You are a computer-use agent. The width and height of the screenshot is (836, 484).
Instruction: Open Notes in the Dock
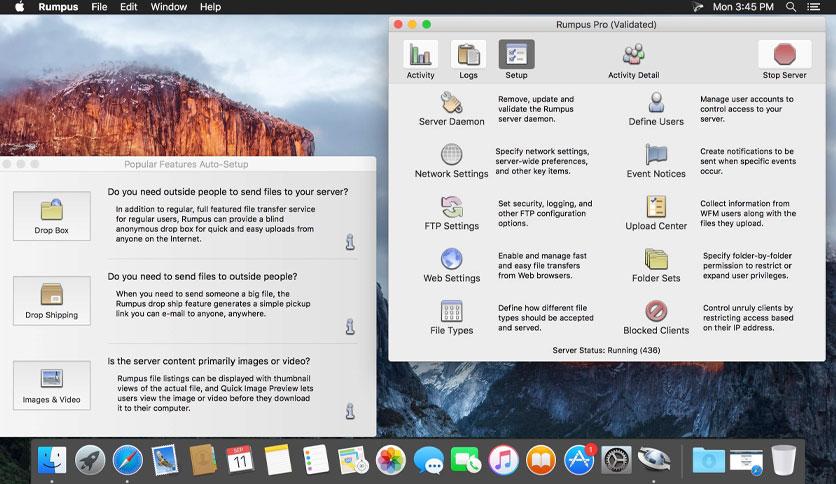click(x=278, y=459)
